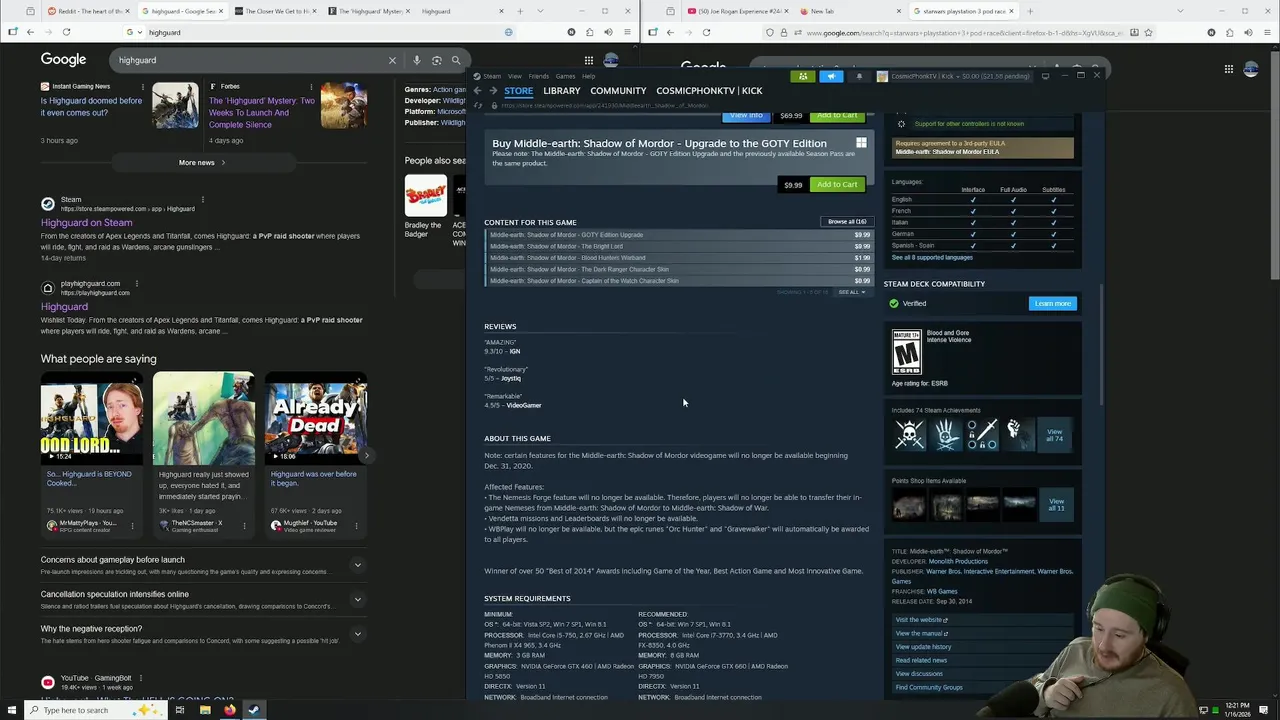Screen dimensions: 1280x720
Task: Expand the DLC list with 'SEE ALL'
Action: tap(851, 292)
